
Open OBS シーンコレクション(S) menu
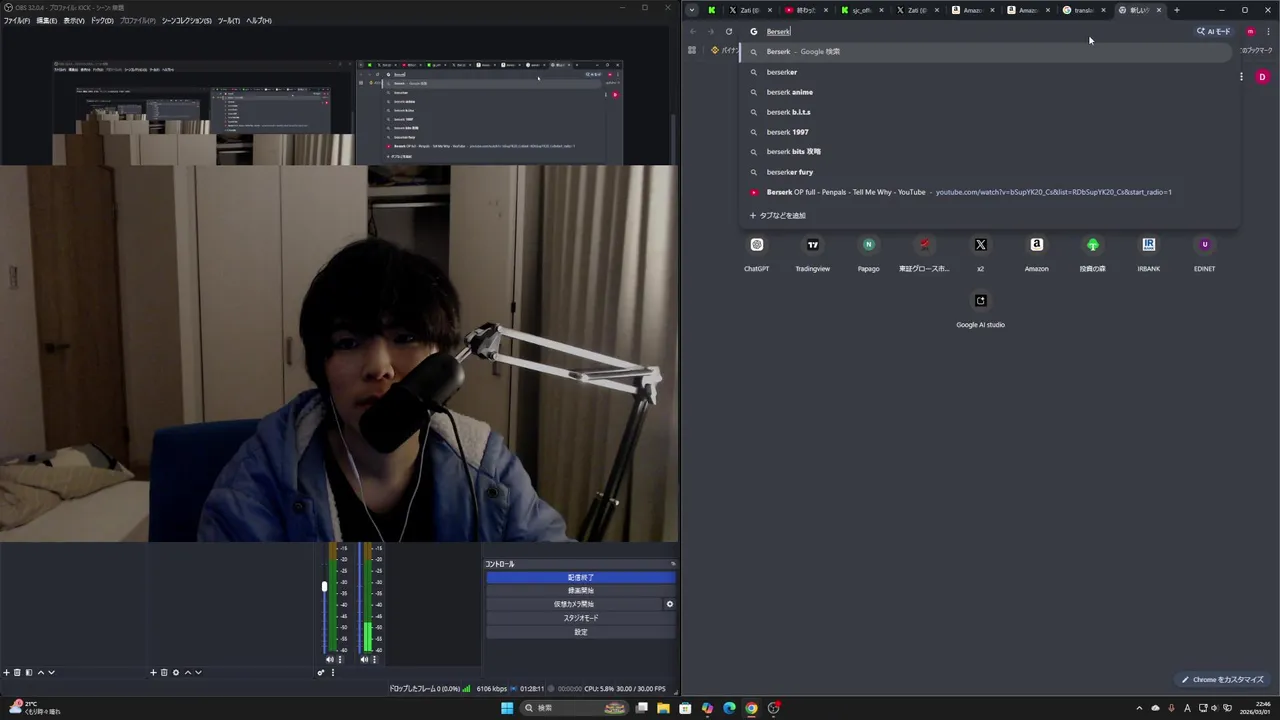pos(186,20)
